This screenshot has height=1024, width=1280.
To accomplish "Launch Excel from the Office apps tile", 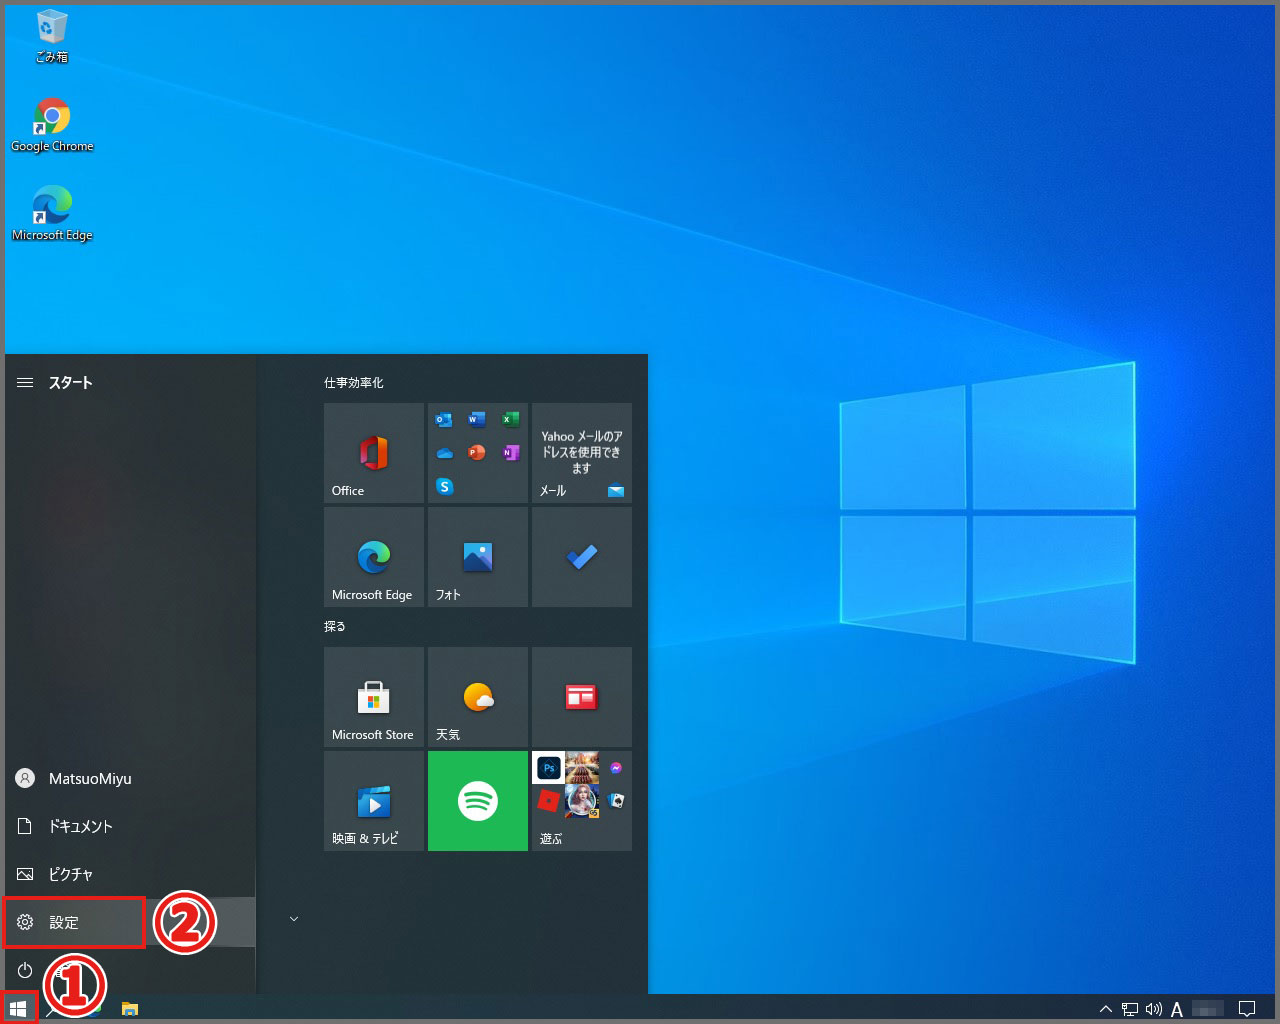I will click(x=510, y=420).
